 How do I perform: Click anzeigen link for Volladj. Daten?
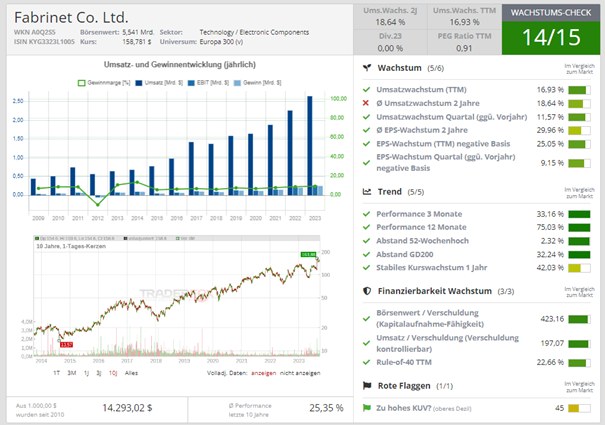[x=264, y=373]
